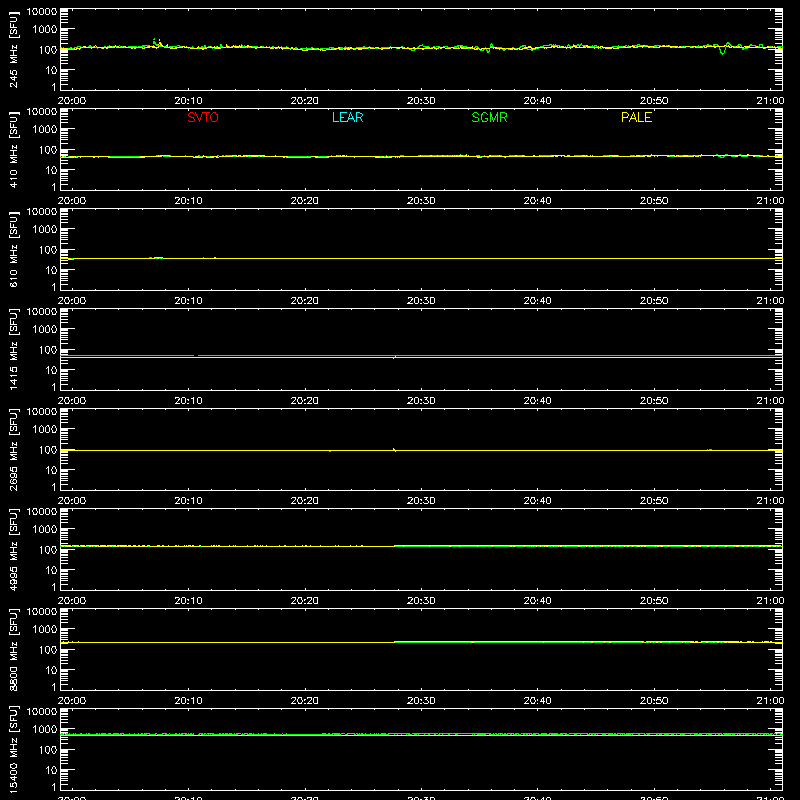Click the 1000 tick on 410 MHz axis
800x800 pixels.
click(x=45, y=130)
